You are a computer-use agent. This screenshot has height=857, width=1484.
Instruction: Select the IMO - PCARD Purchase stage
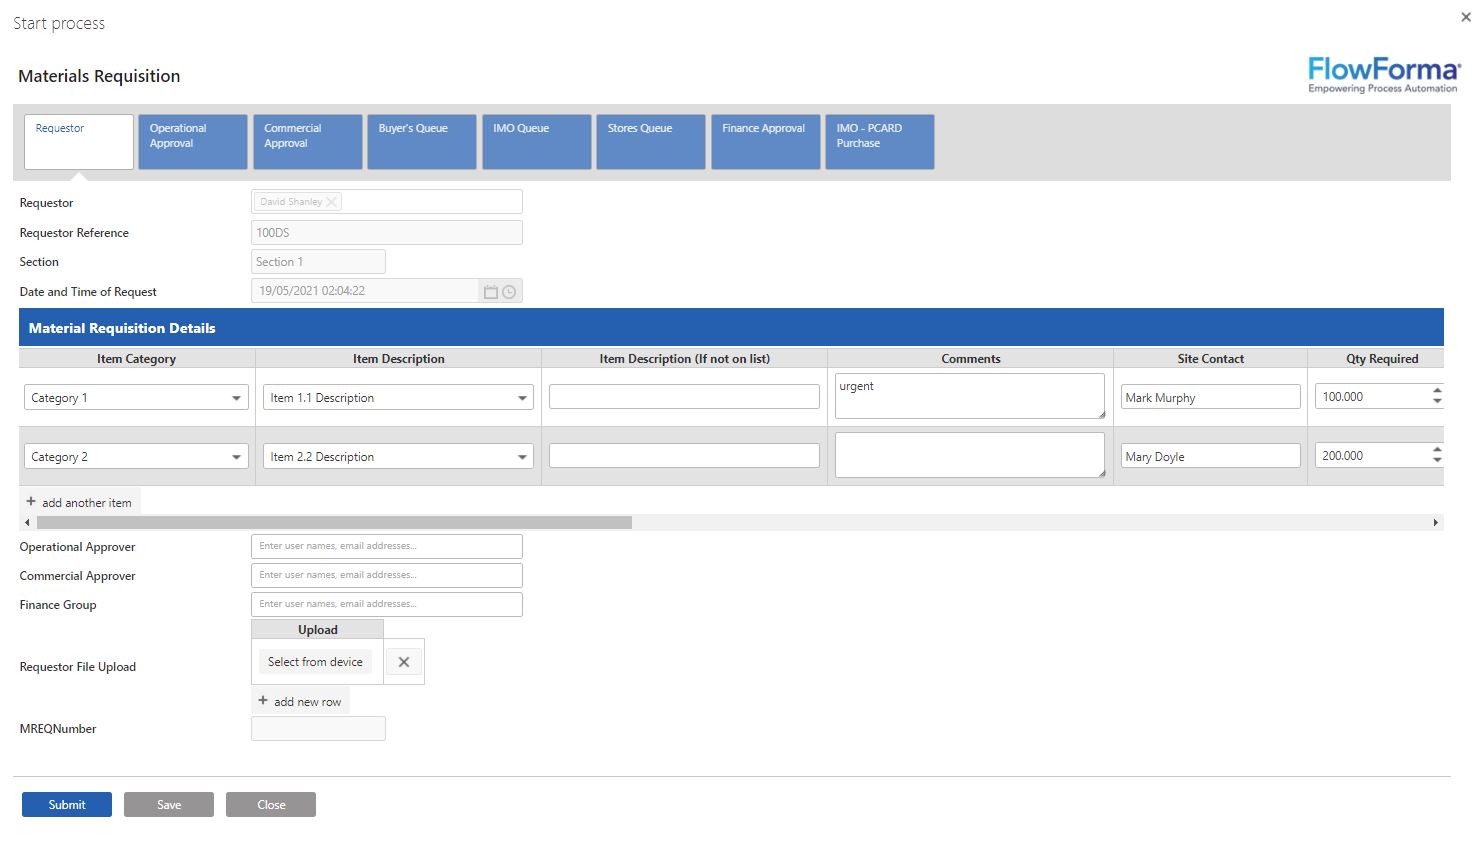click(879, 141)
